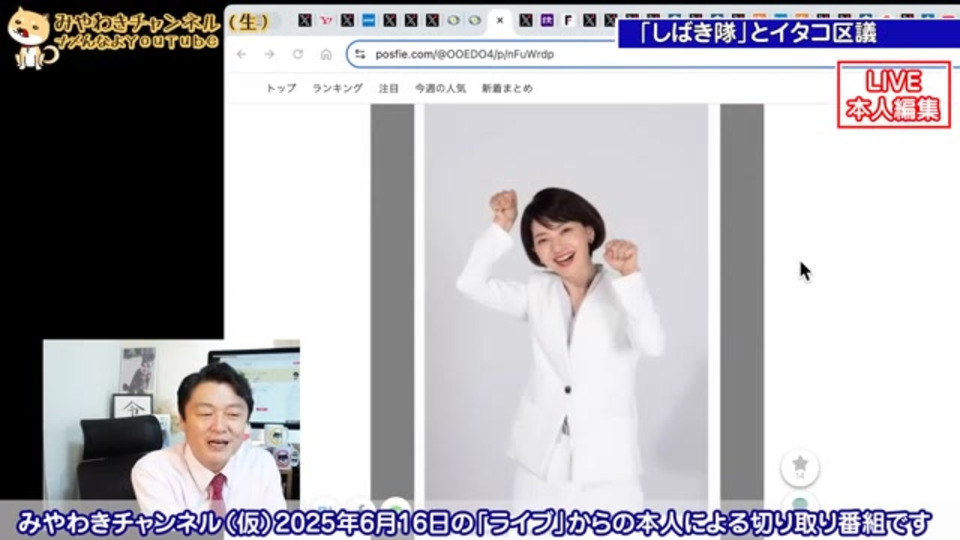This screenshot has height=540, width=960.
Task: Open 今週の人気 section
Action: pos(440,88)
